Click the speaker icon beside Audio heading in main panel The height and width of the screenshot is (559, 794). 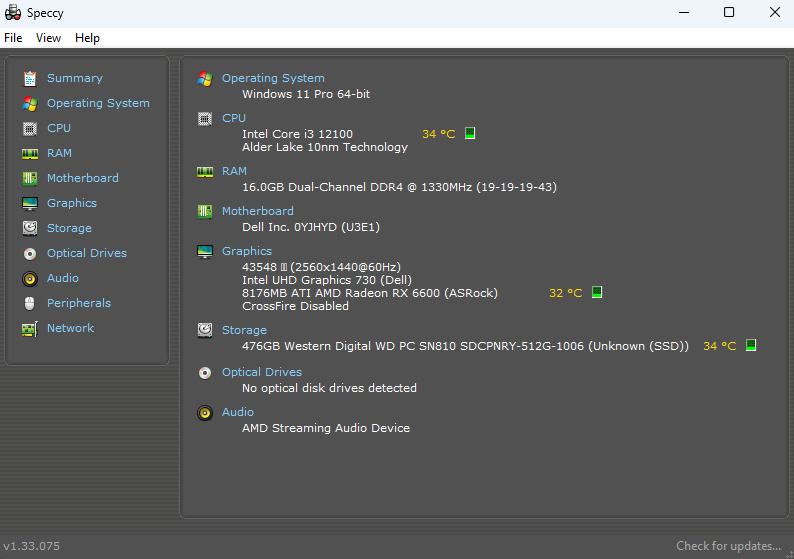(205, 413)
